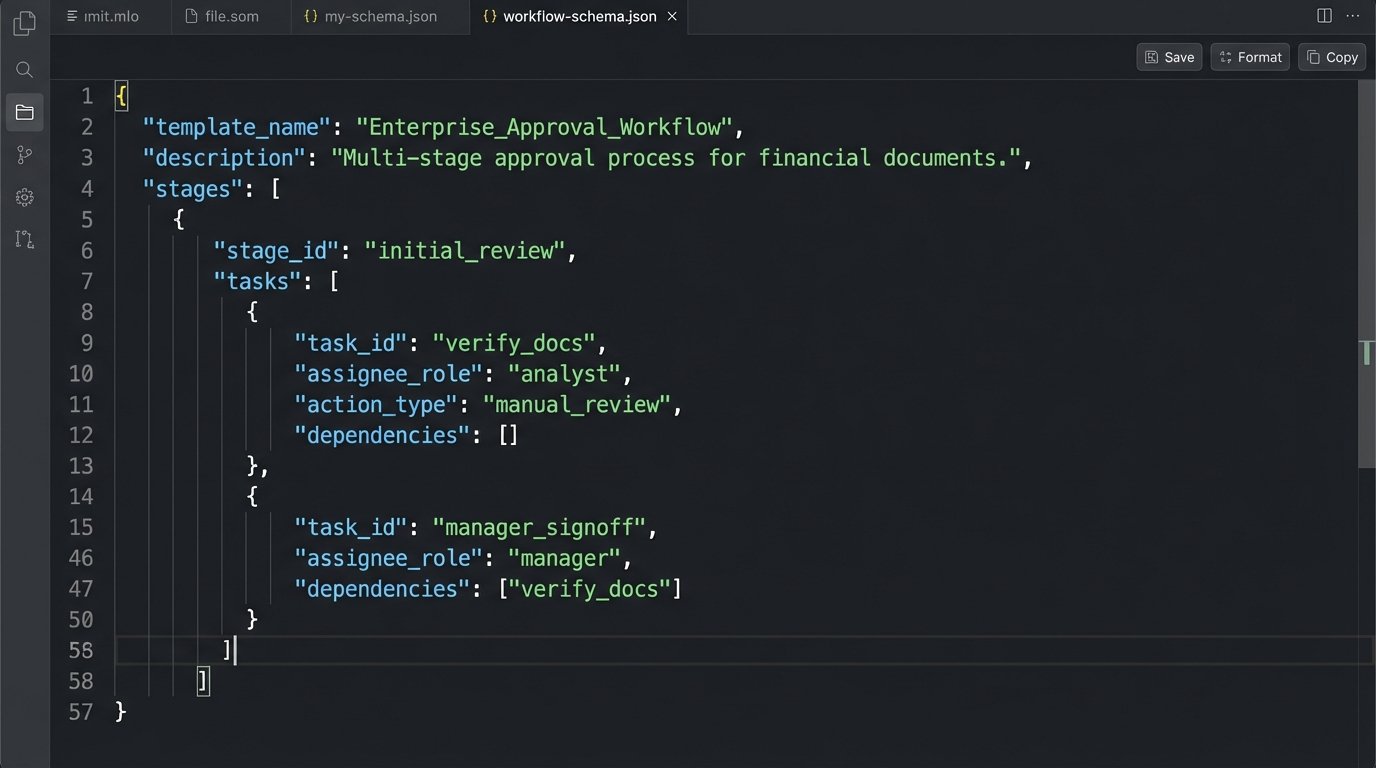
Task: Open the Search panel in sidebar
Action: click(x=24, y=69)
